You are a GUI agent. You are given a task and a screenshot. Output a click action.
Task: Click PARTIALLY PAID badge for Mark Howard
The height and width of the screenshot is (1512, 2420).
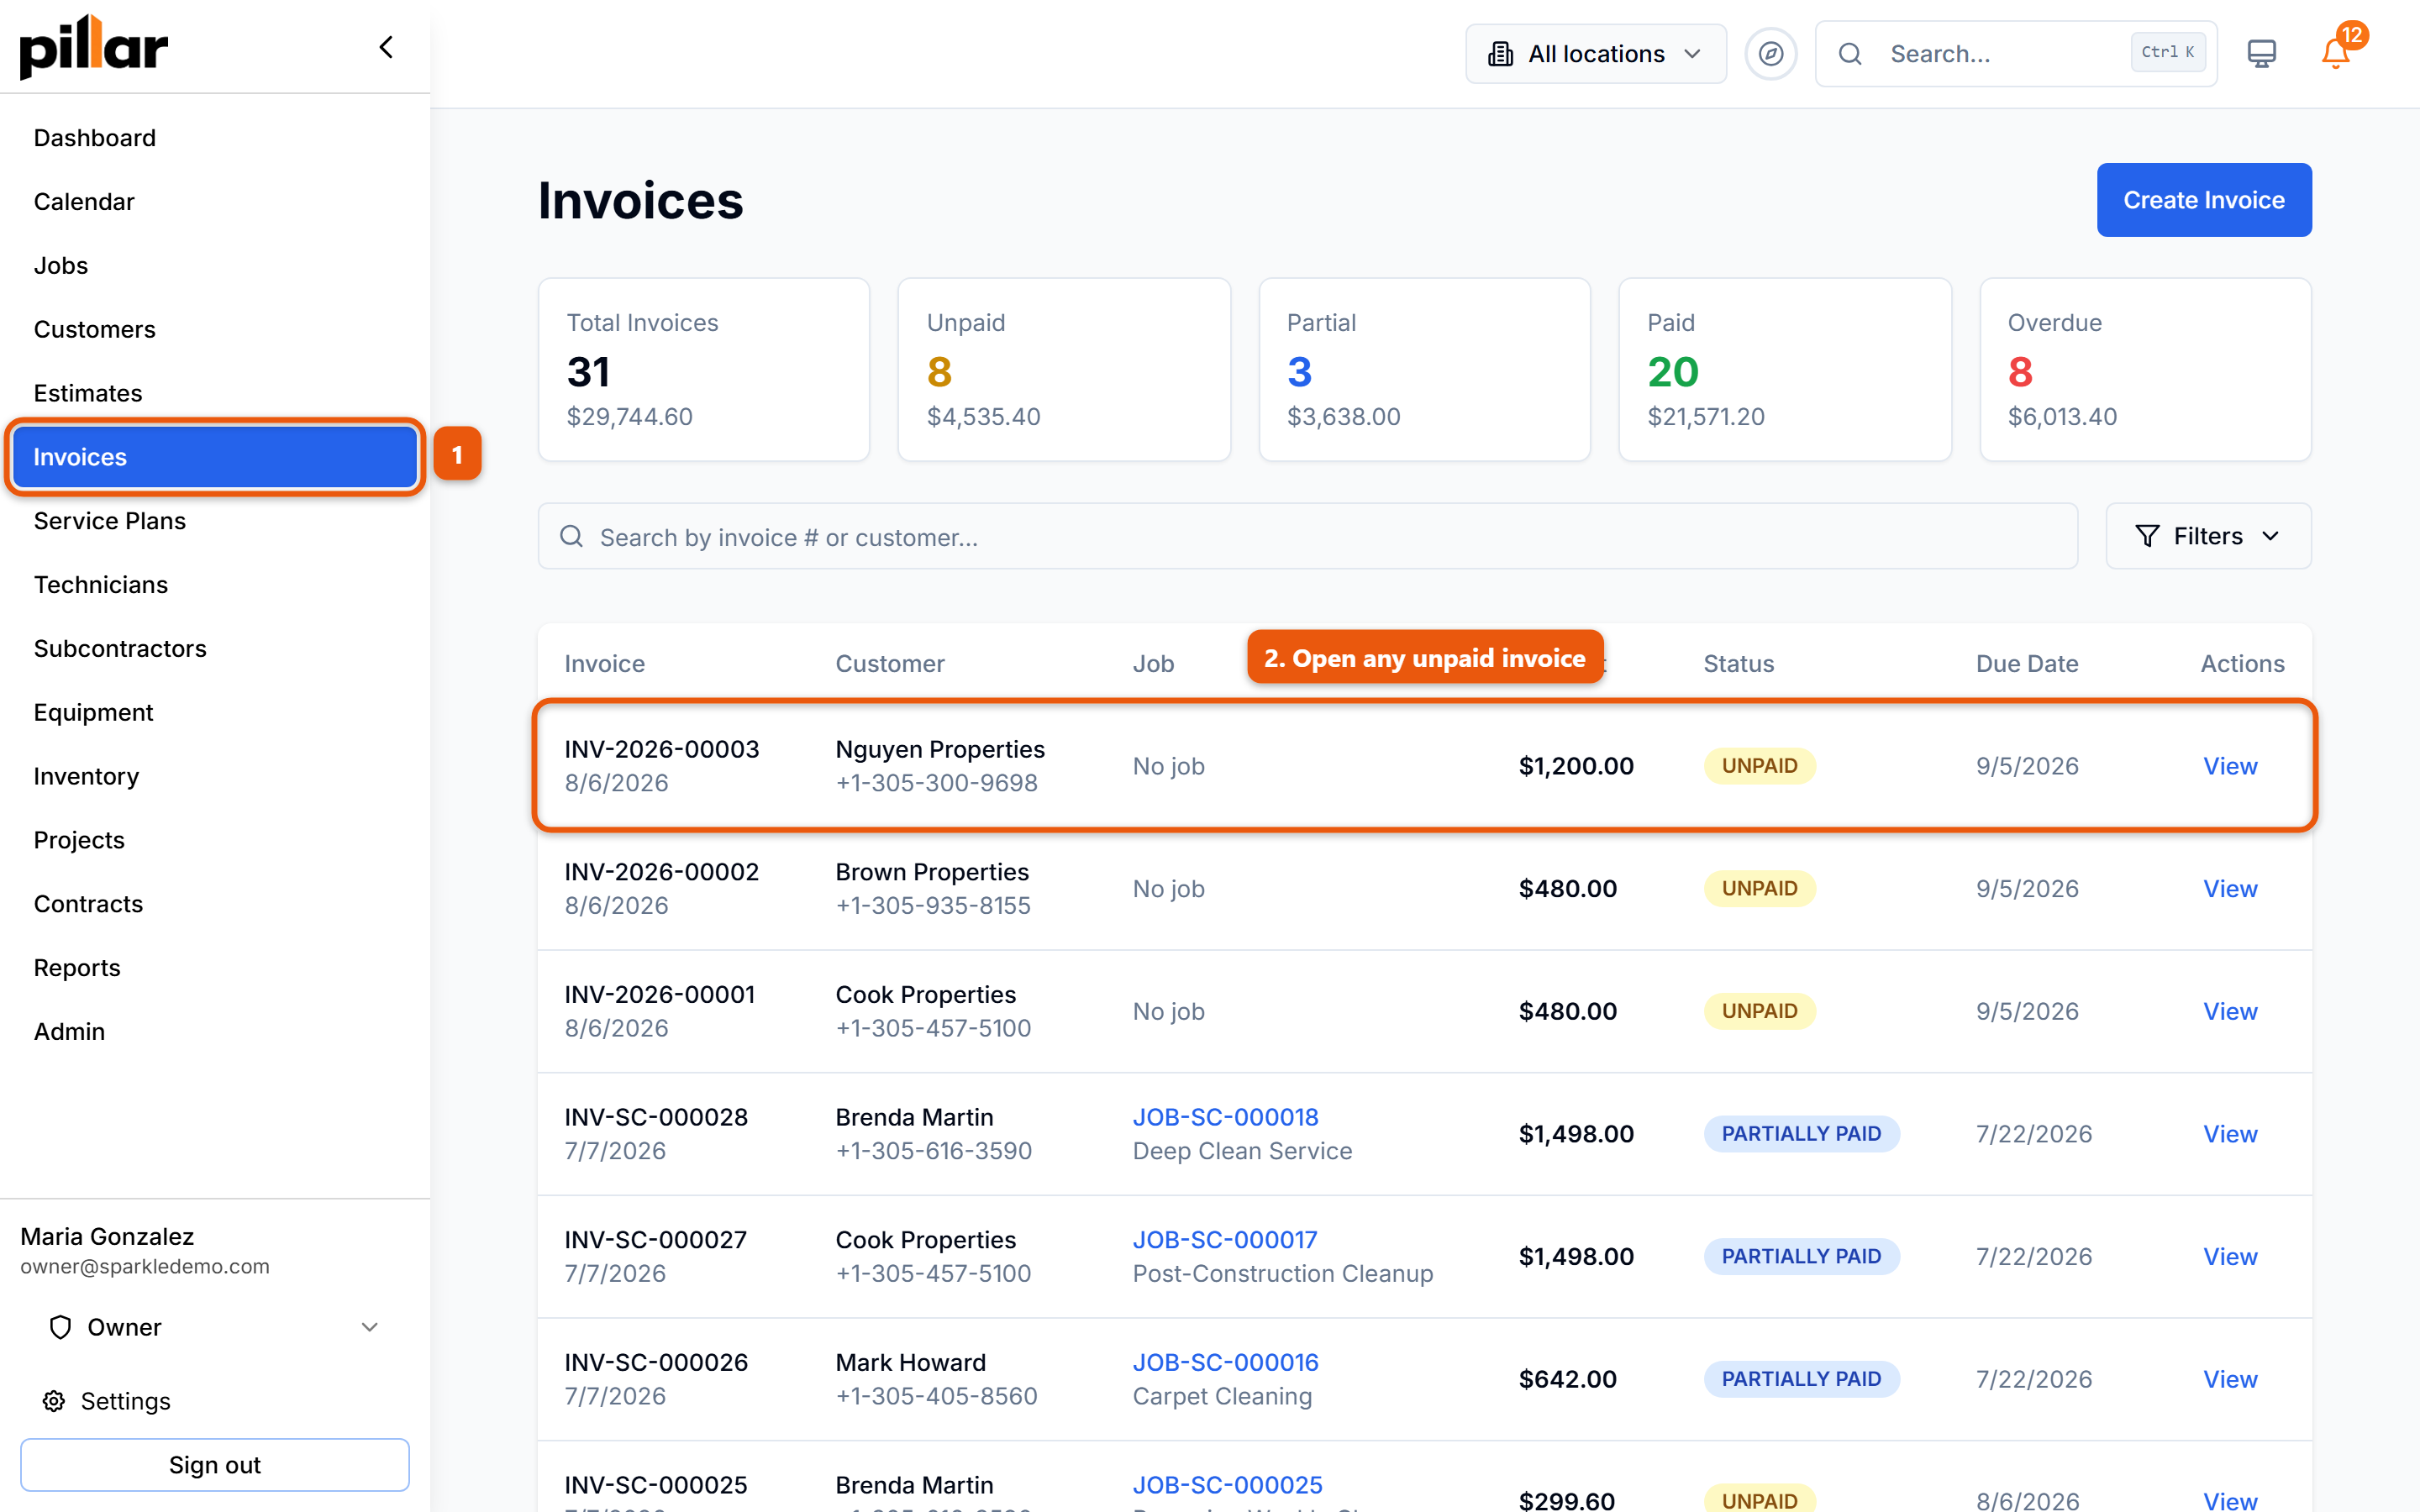(1801, 1380)
